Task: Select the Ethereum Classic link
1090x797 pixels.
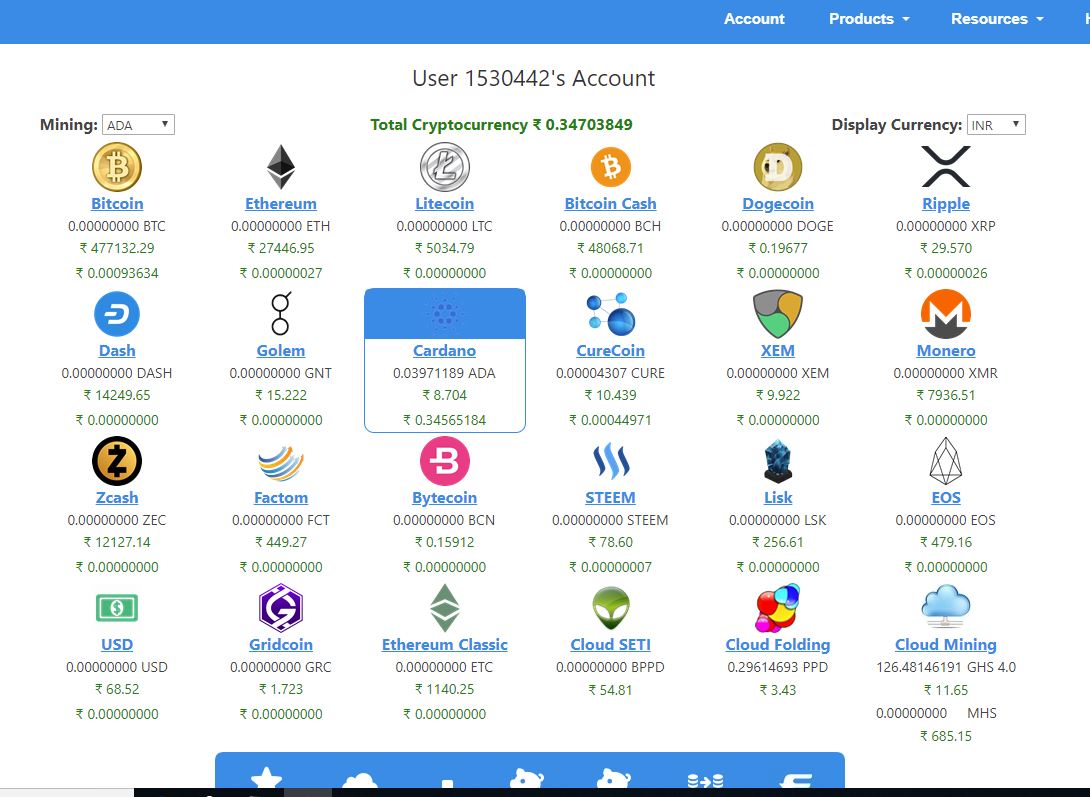Action: (x=445, y=644)
